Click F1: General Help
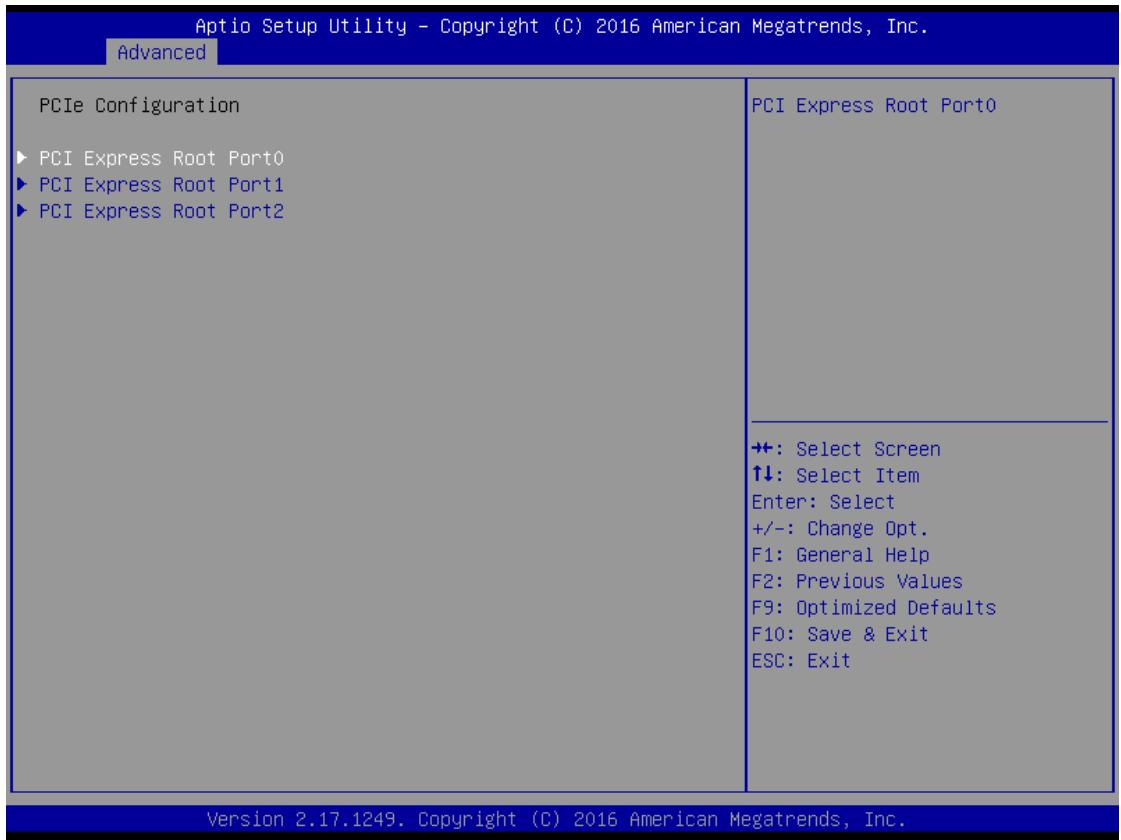The image size is (1121, 840). 840,555
